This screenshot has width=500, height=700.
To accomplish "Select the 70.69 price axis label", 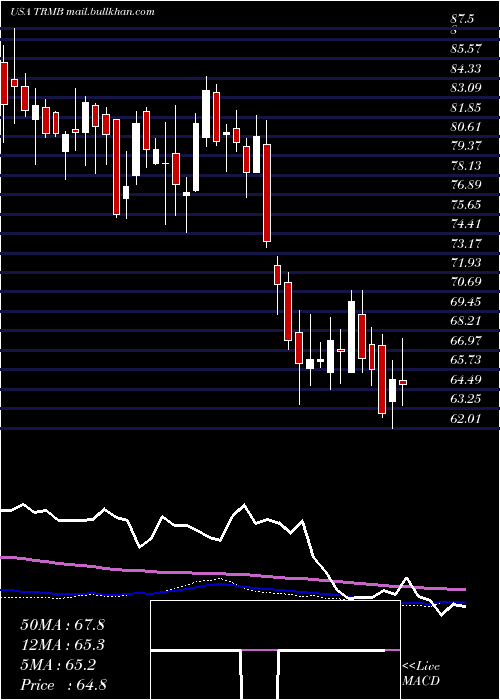I will (466, 282).
